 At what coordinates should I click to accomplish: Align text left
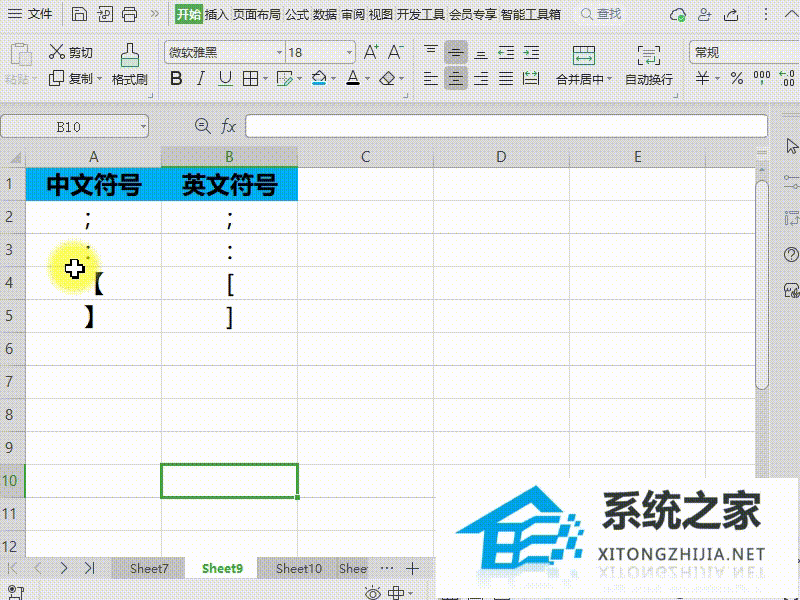pyautogui.click(x=431, y=79)
